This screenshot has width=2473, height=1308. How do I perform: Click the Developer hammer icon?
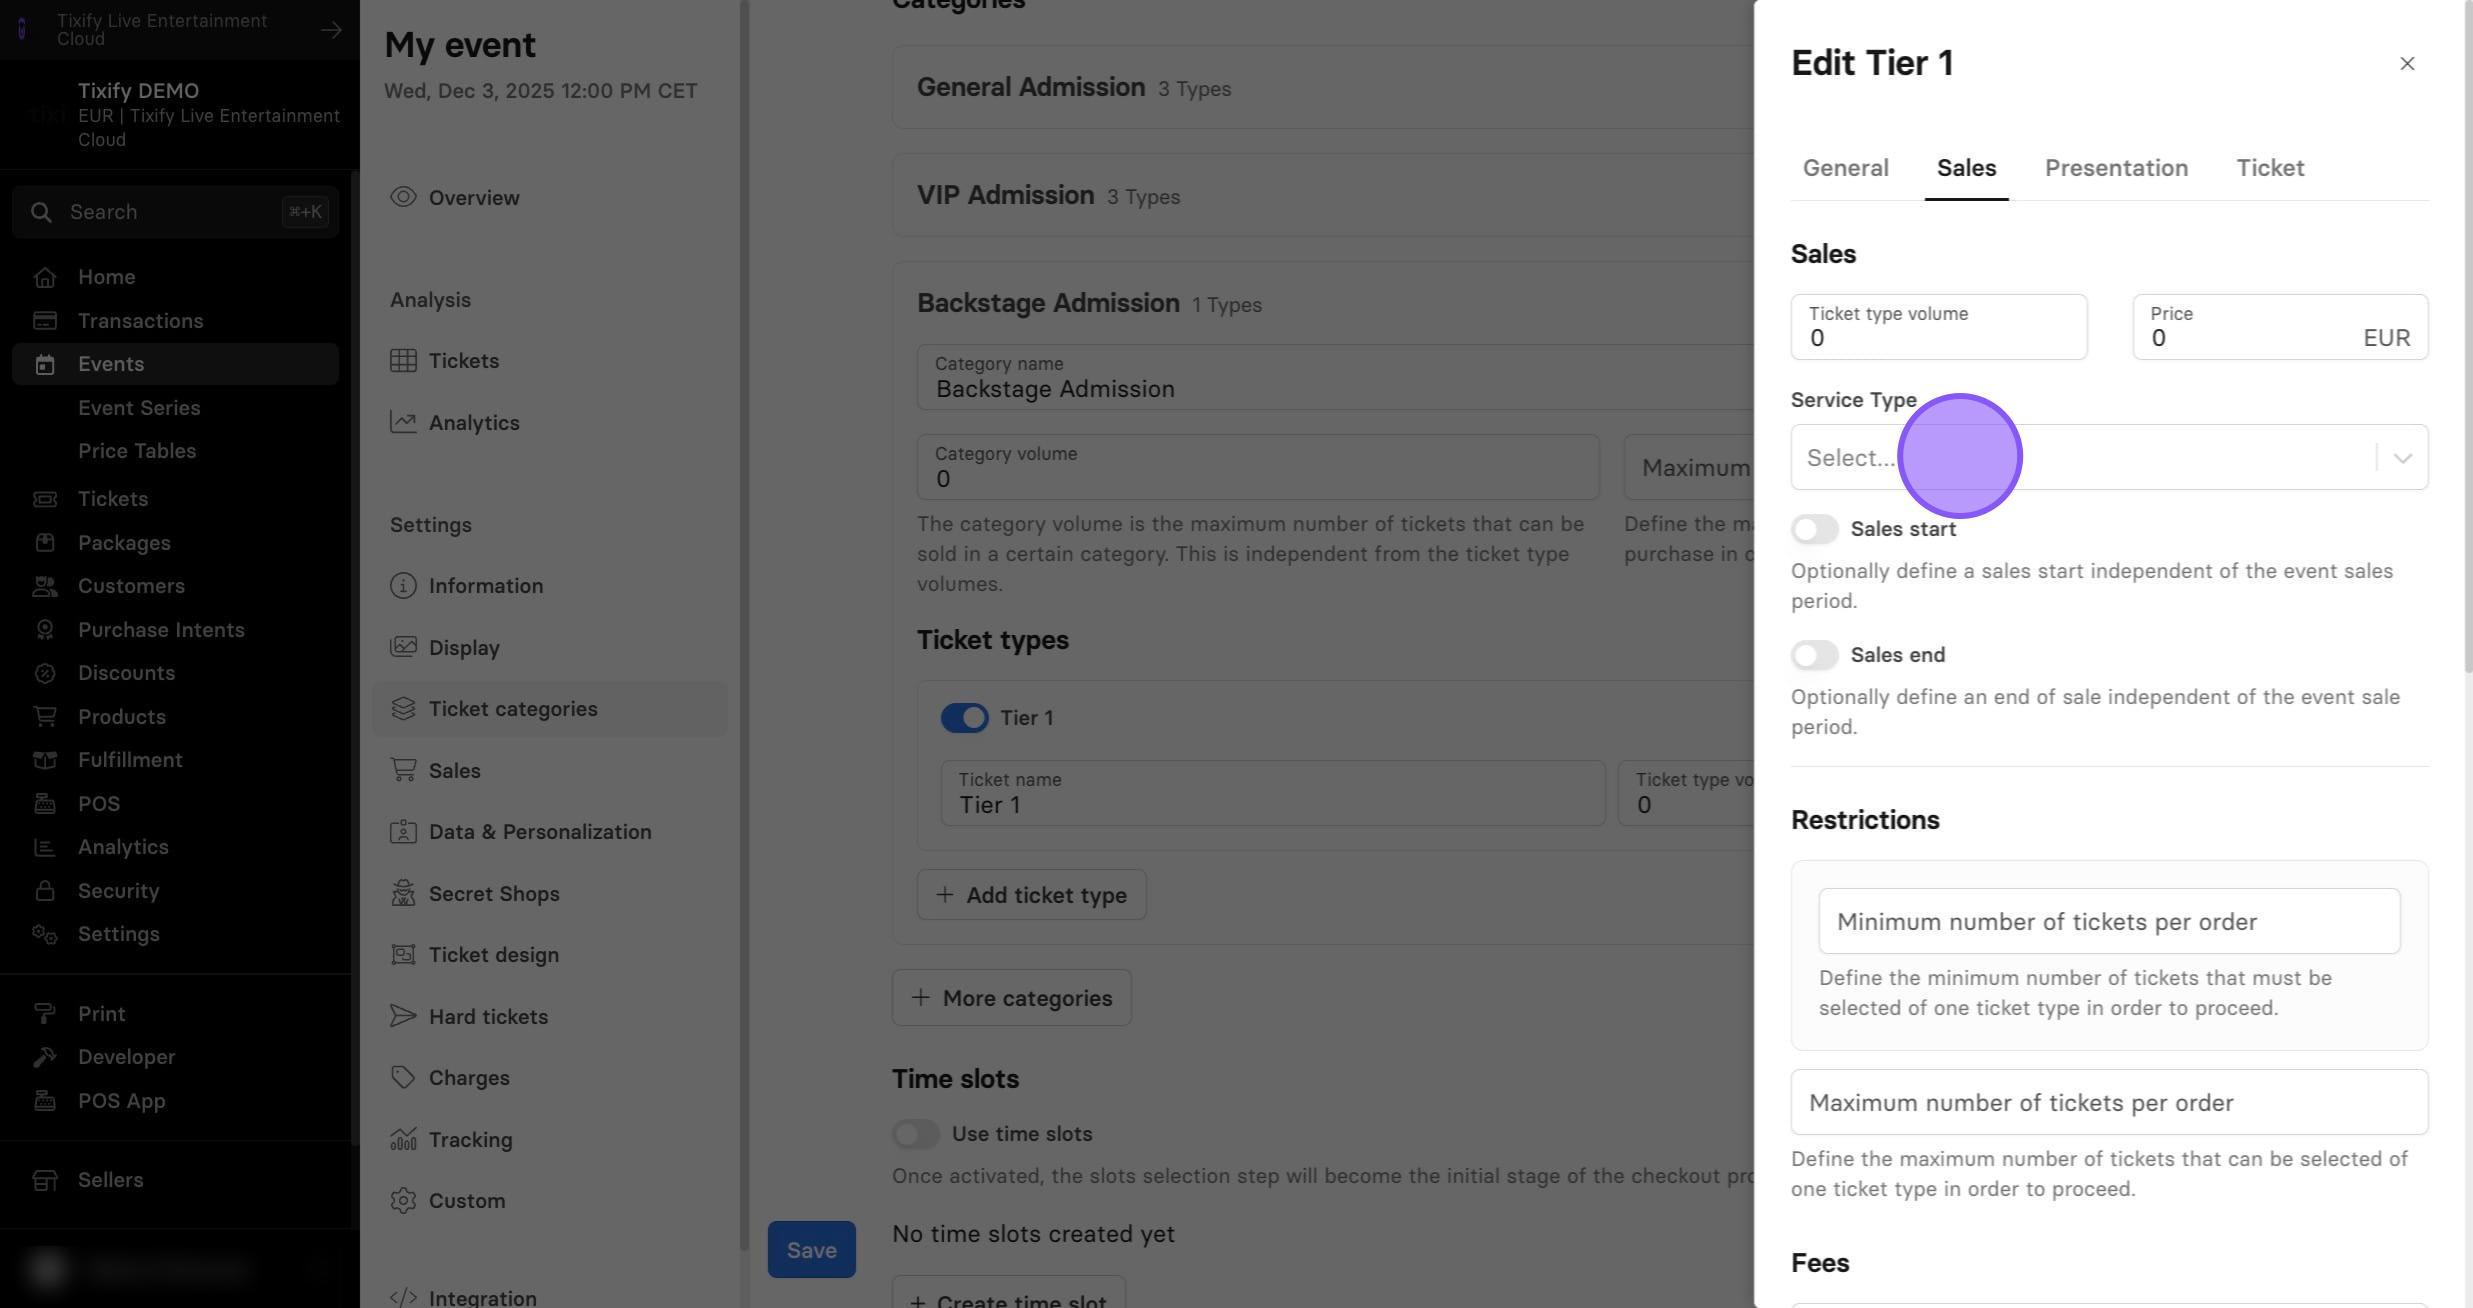[x=44, y=1057]
